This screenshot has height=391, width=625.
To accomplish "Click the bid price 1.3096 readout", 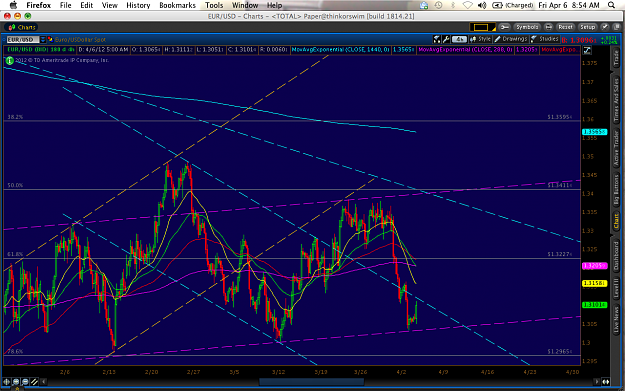I will point(580,40).
